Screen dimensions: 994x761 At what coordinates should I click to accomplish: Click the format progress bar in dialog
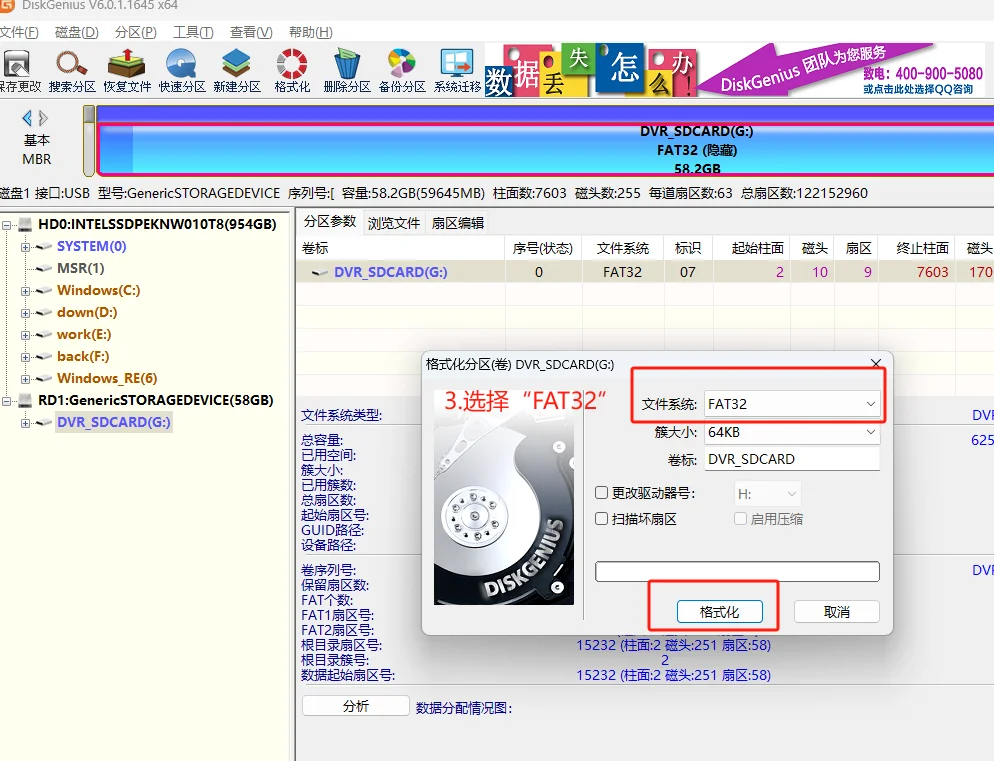click(737, 571)
